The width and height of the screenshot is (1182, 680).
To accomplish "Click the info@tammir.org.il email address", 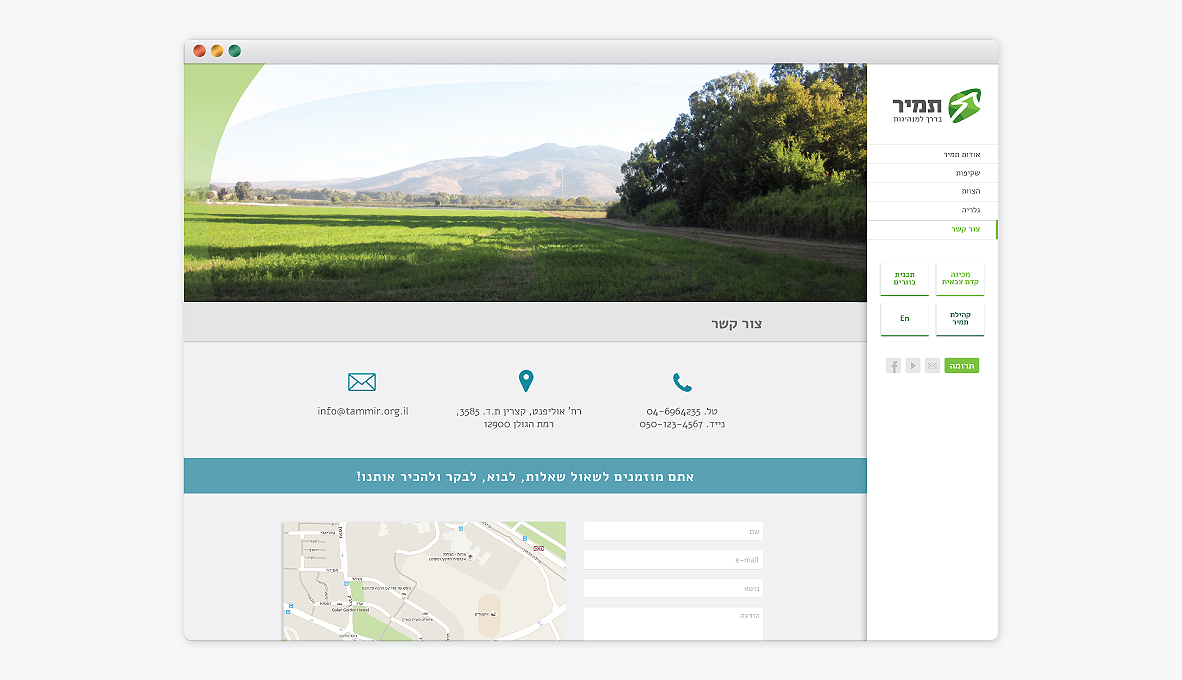I will (363, 412).
